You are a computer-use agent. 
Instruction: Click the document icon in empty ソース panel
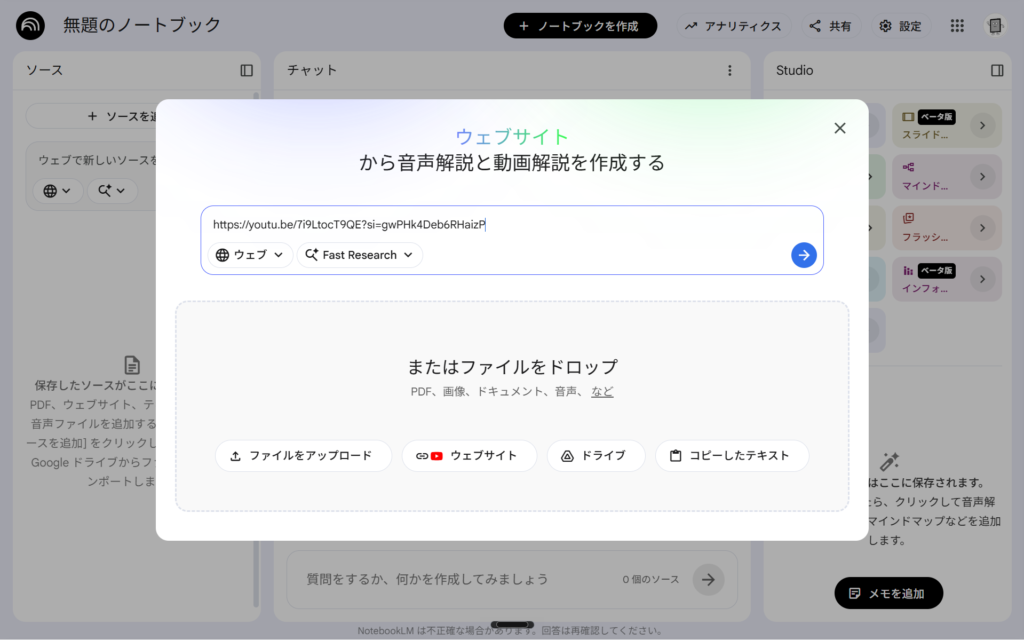(132, 365)
